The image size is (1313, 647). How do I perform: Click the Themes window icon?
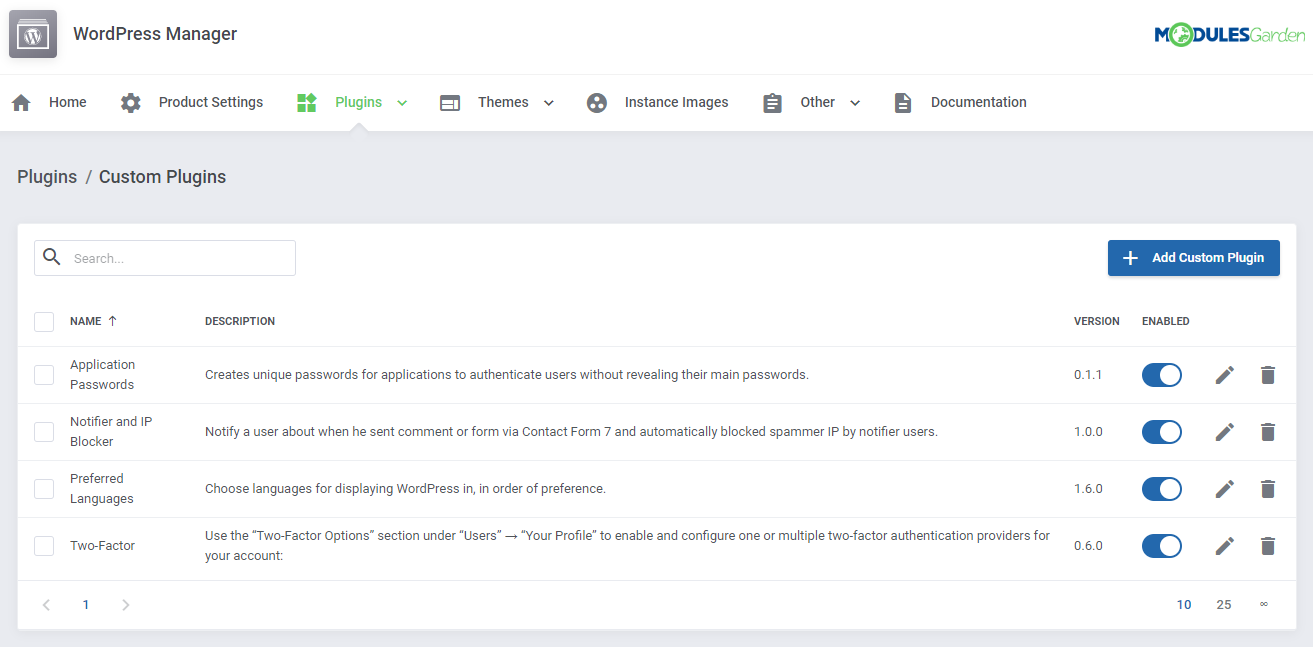tap(450, 103)
